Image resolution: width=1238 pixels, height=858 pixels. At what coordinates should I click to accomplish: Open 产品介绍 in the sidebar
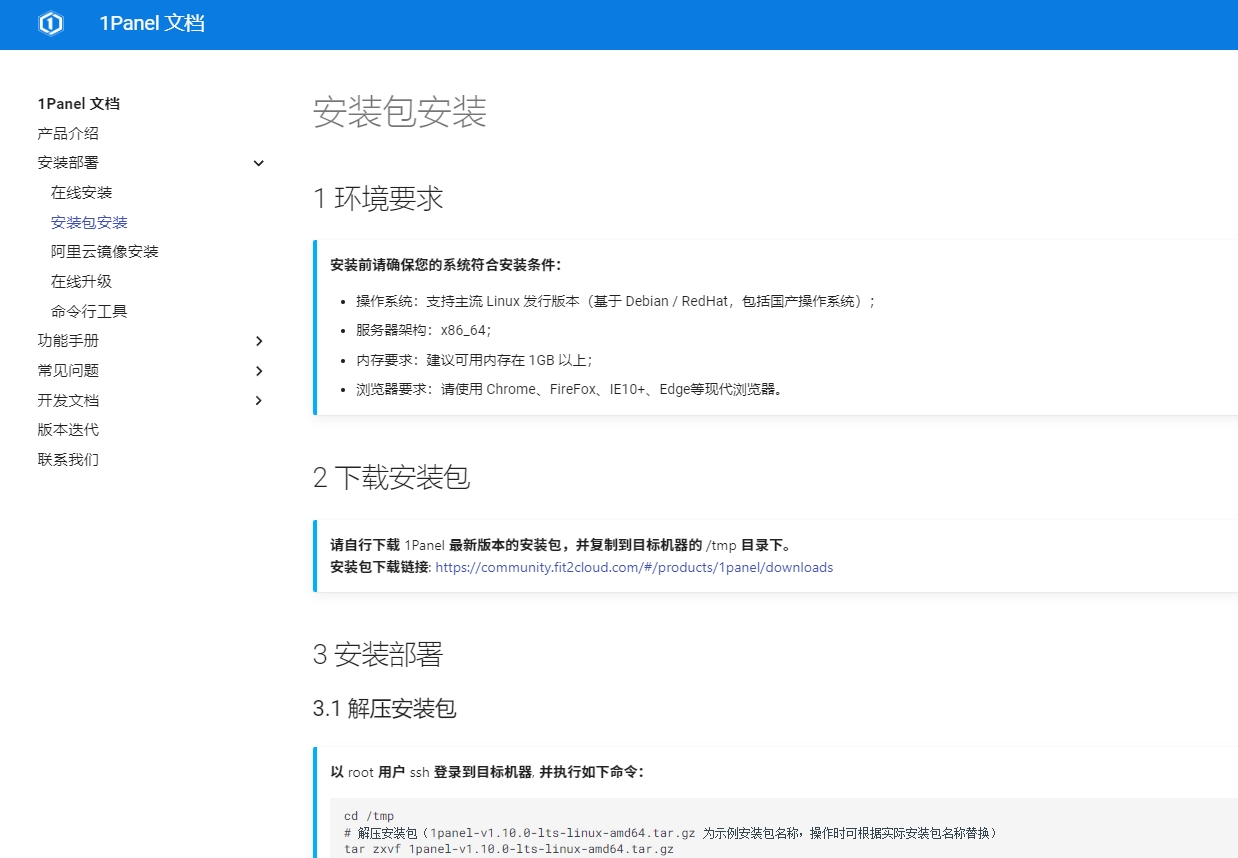68,133
